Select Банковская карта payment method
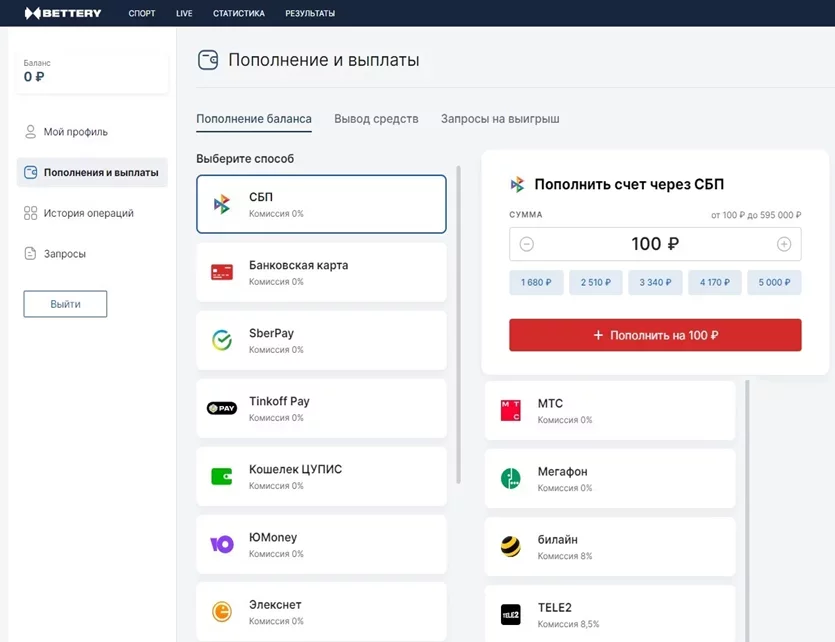 (x=321, y=272)
